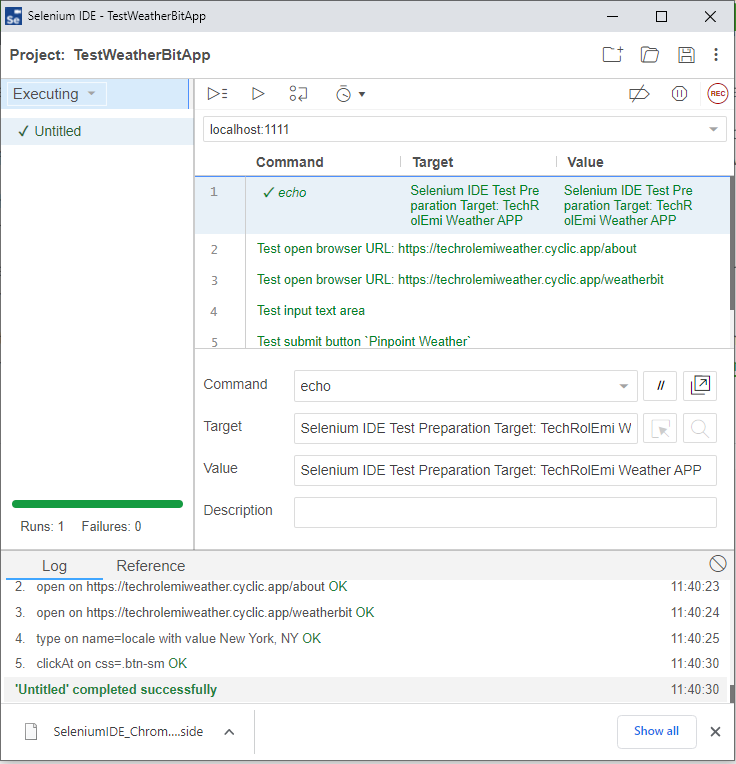Click log entry for clickAt css=.btn-sm
736x764 pixels.
click(366, 664)
